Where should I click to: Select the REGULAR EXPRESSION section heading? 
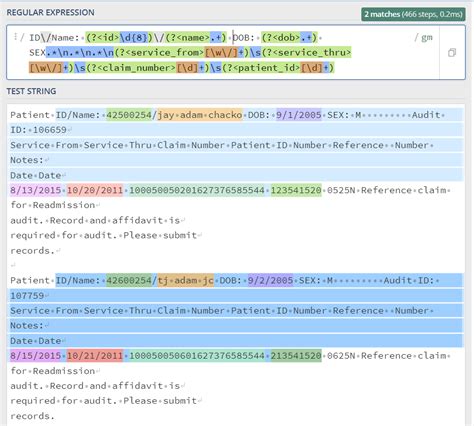click(x=50, y=13)
